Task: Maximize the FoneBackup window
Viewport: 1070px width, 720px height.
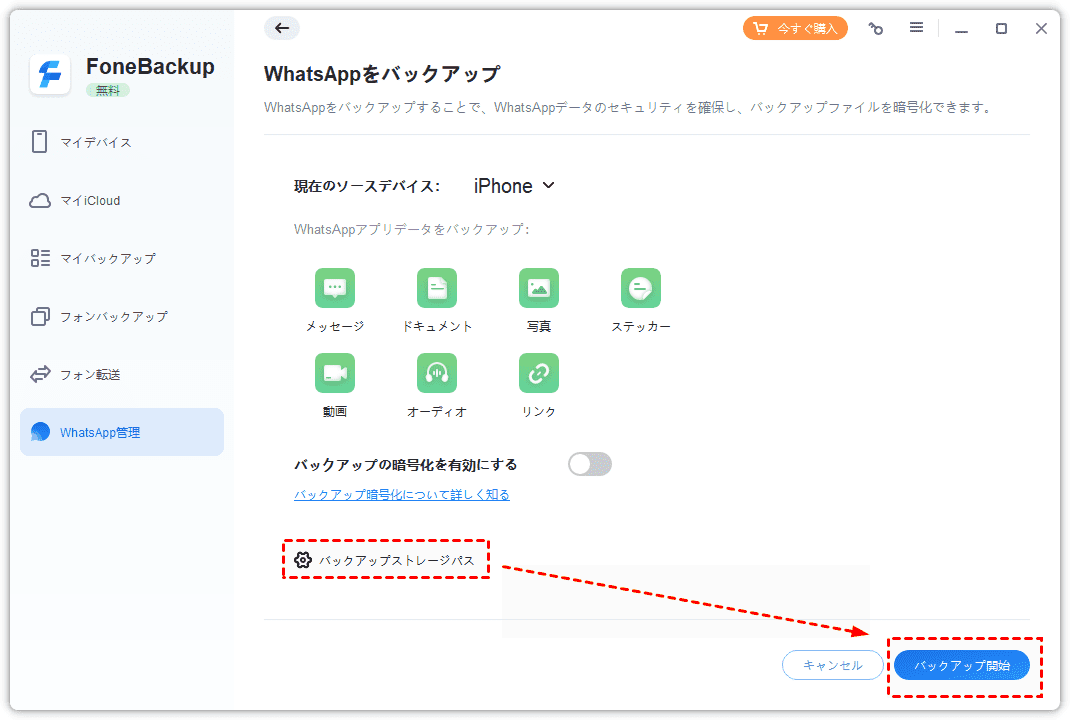Action: tap(1001, 28)
